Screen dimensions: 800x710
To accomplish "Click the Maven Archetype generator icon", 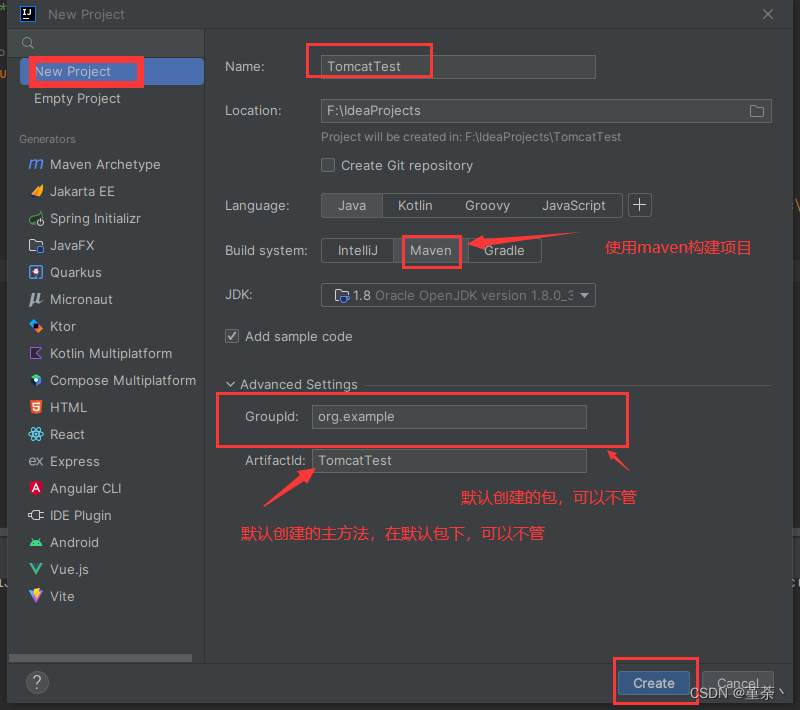I will point(36,164).
